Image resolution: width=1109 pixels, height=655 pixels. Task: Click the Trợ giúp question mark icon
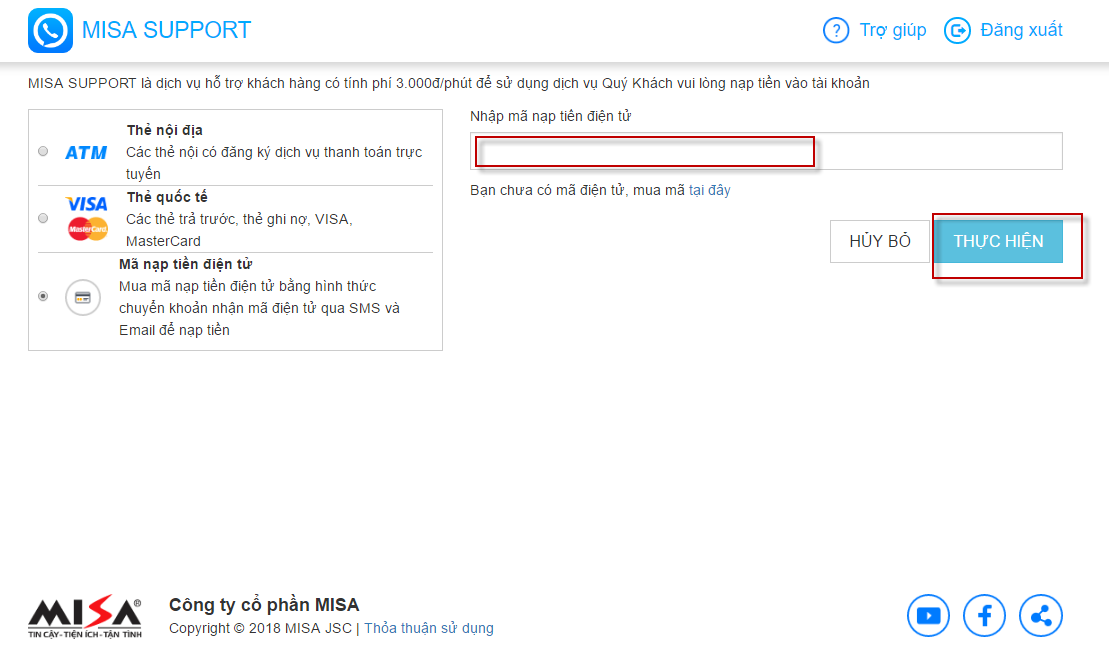pos(836,30)
